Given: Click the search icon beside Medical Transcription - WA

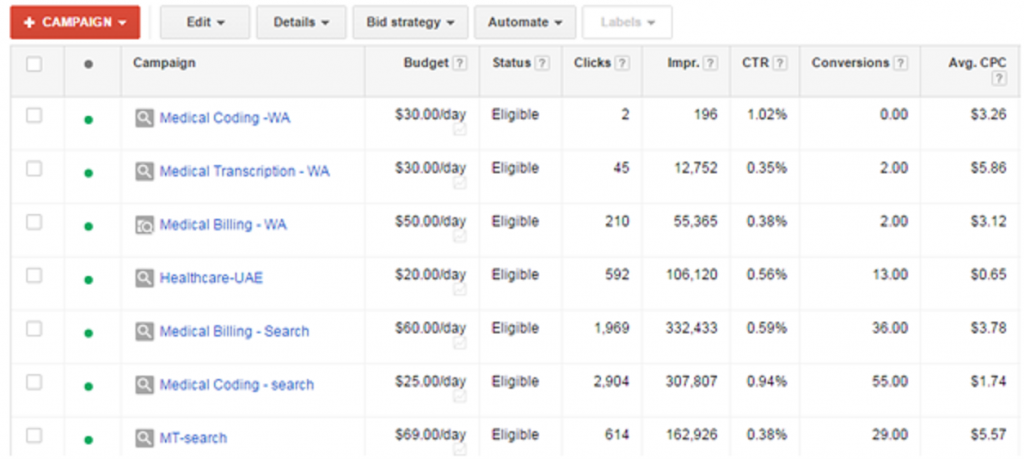Looking at the screenshot, I should (x=144, y=172).
